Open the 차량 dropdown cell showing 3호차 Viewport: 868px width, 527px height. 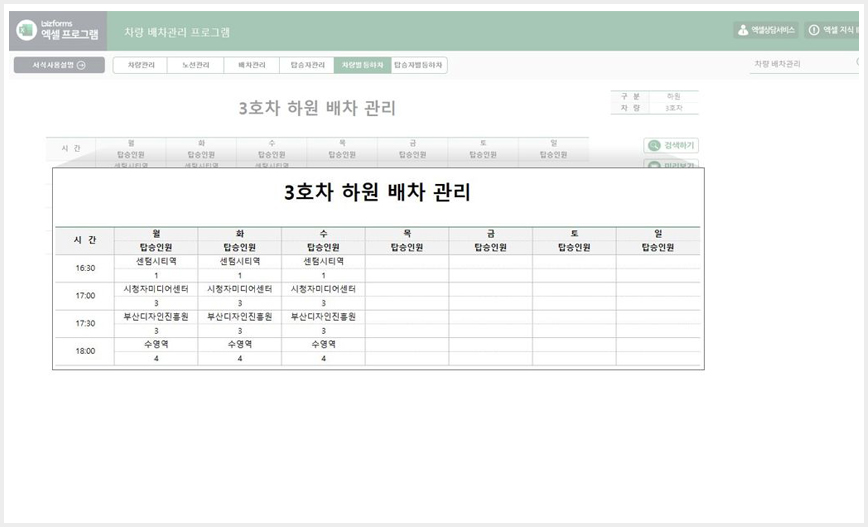click(674, 108)
